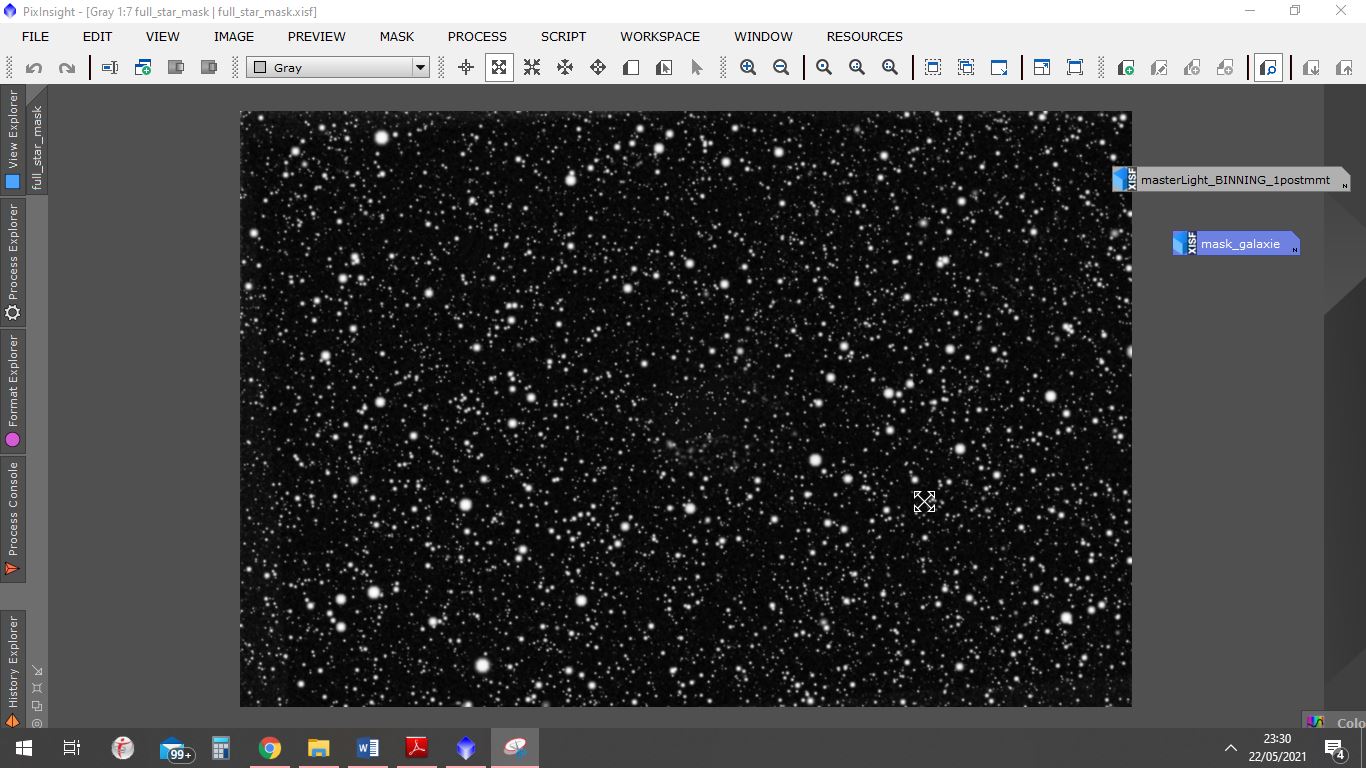The image size is (1366, 768).
Task: Click the first of three zoom-preset magnifiers
Action: (x=824, y=68)
